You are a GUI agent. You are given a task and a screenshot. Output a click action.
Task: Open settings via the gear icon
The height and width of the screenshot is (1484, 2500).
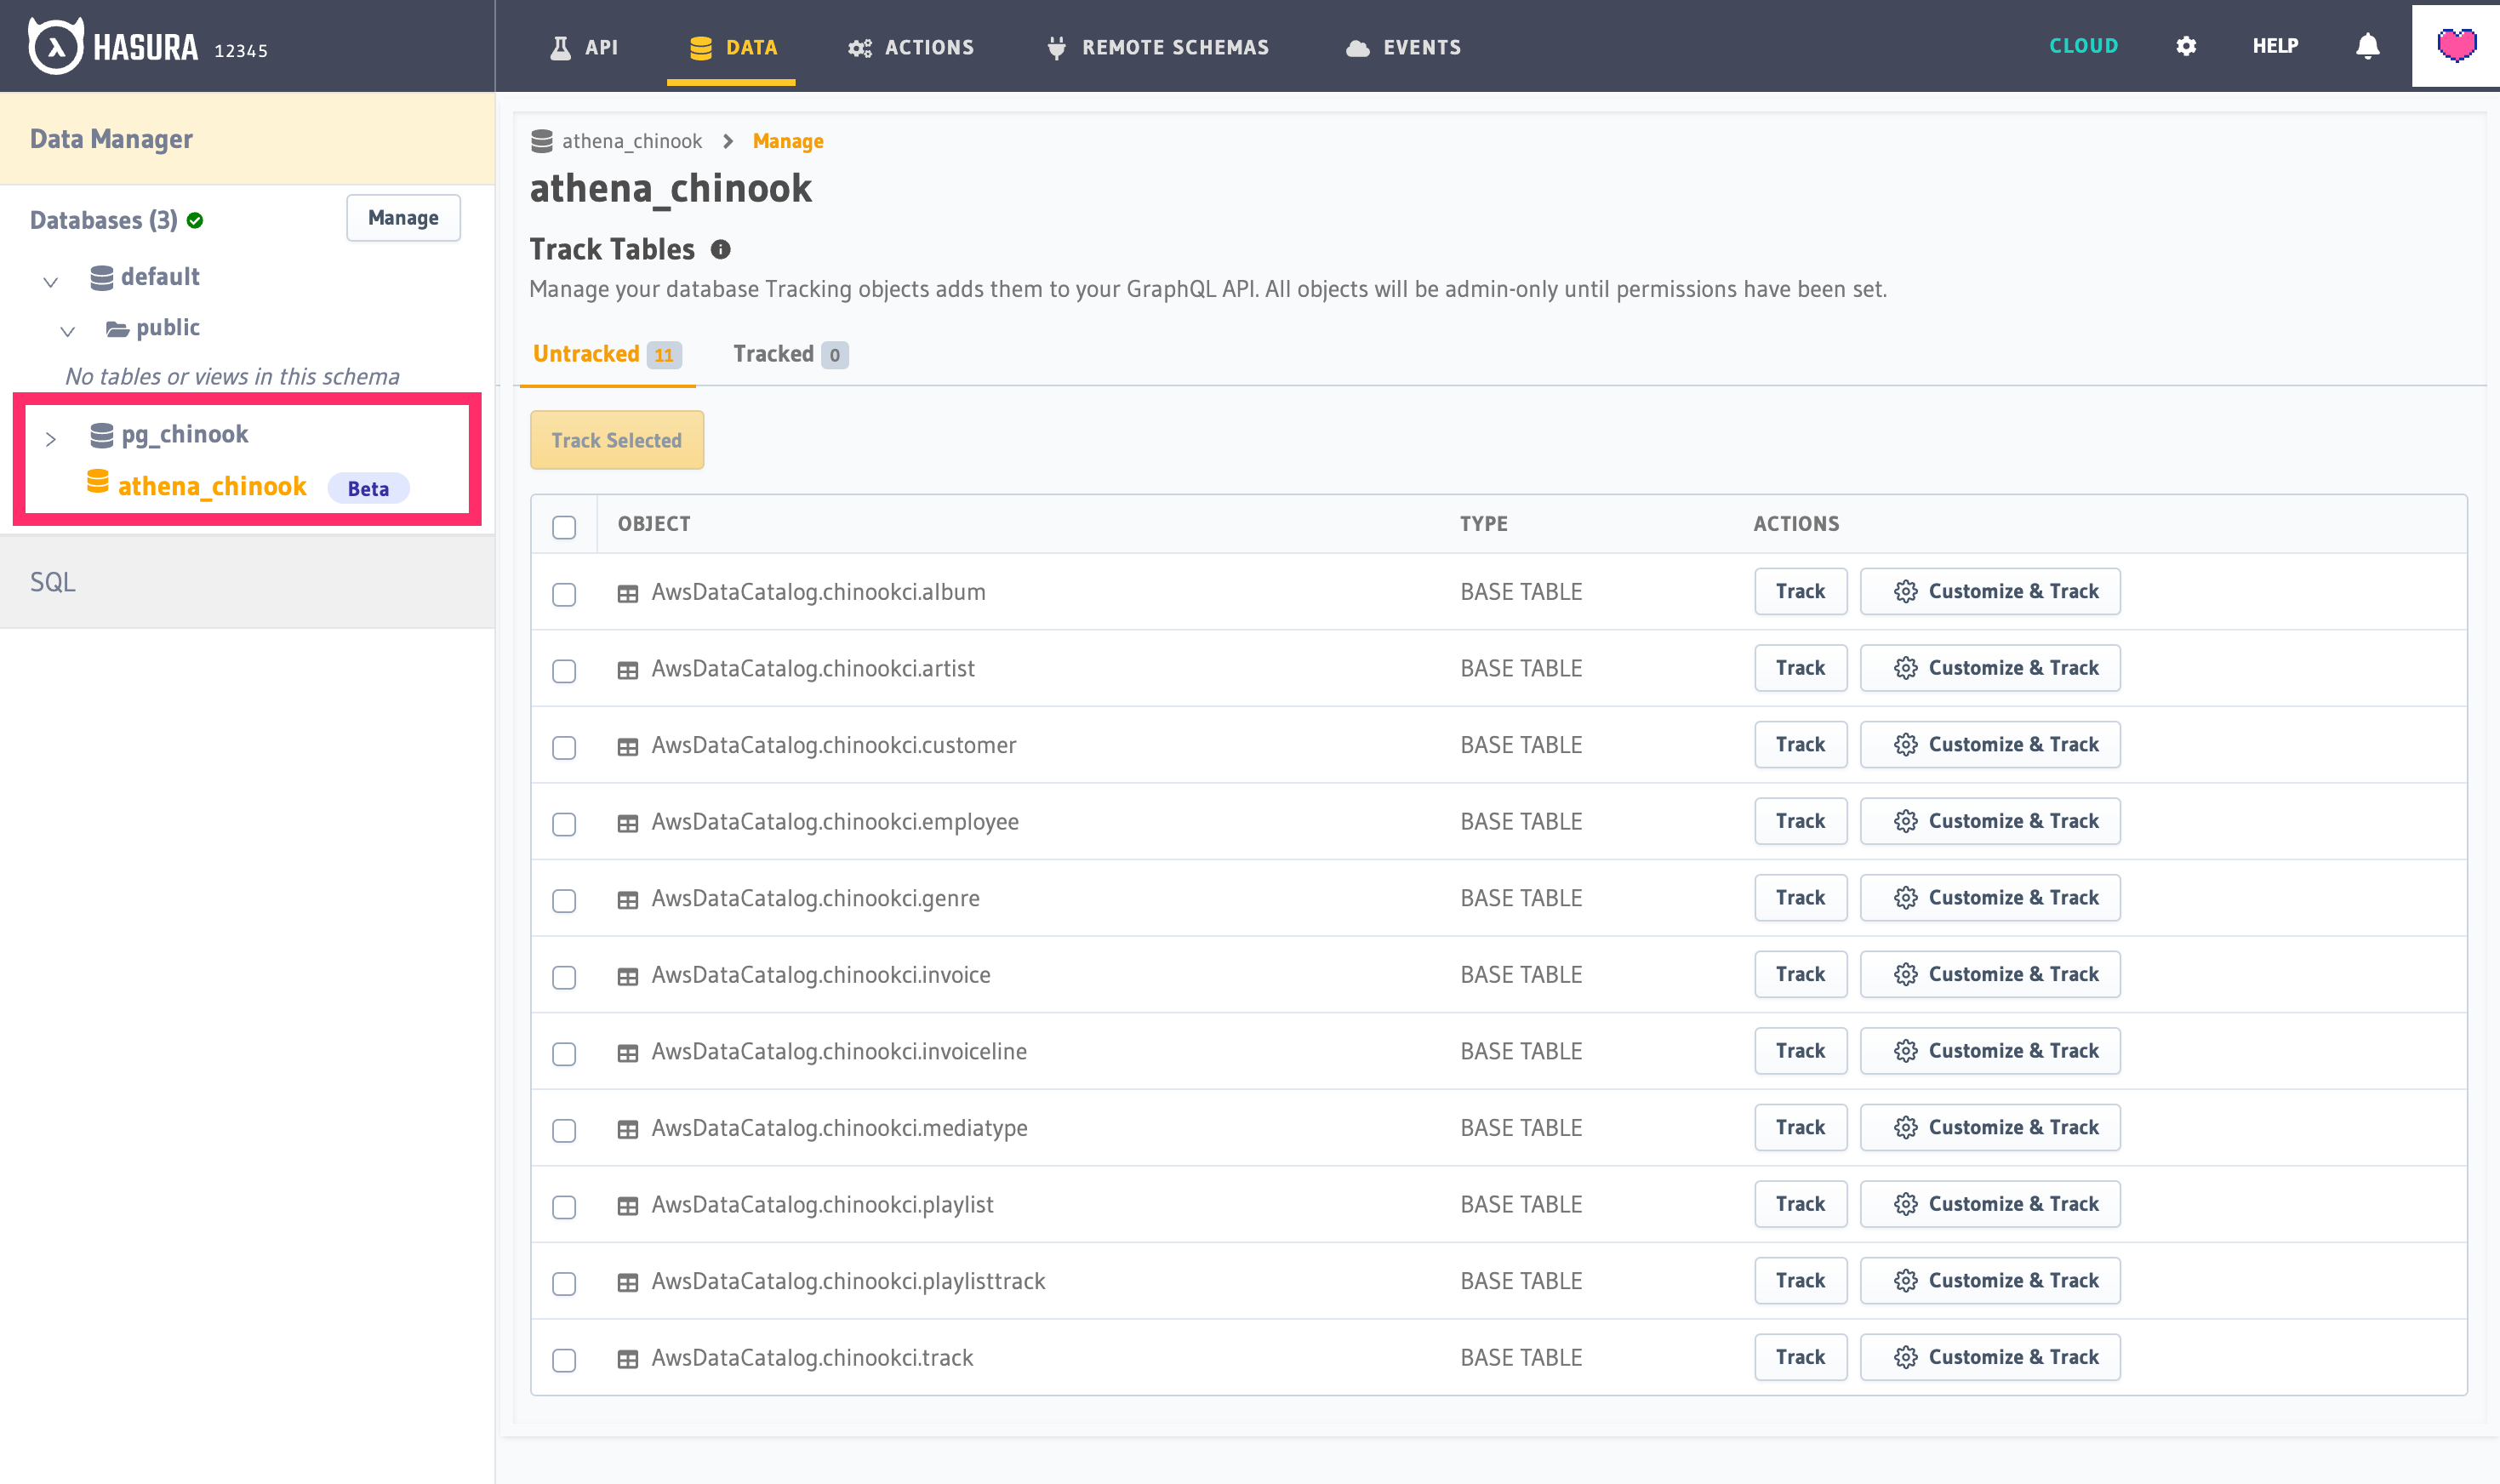[2186, 46]
